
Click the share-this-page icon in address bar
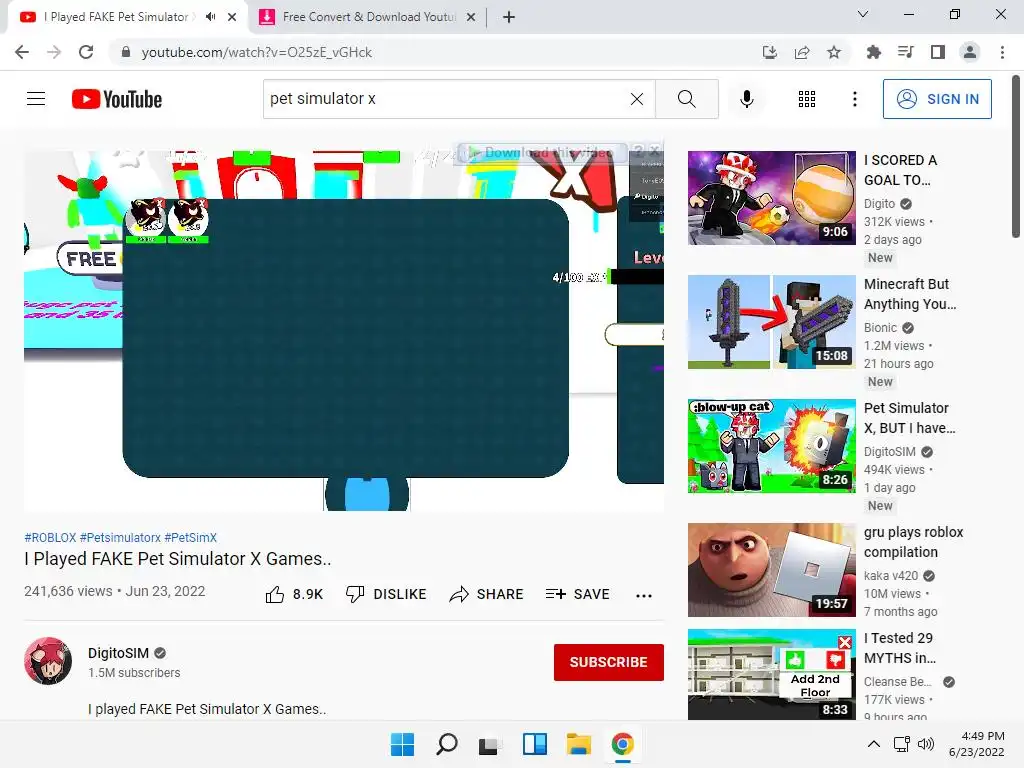[801, 52]
